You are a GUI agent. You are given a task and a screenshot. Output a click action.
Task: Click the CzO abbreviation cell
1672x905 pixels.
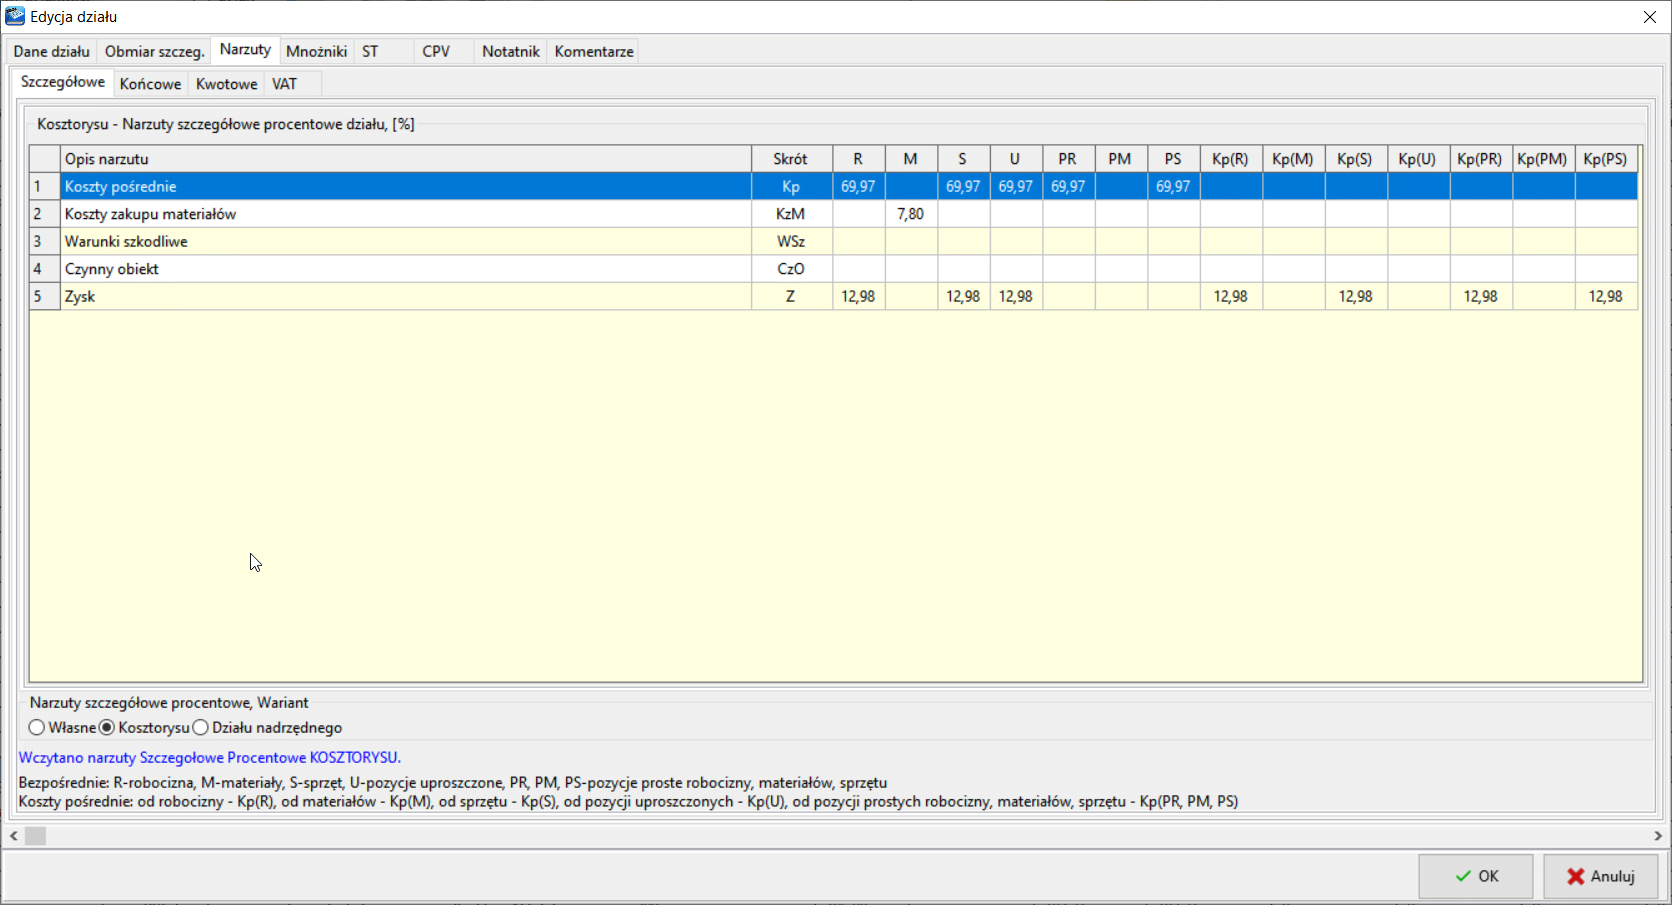[791, 269]
